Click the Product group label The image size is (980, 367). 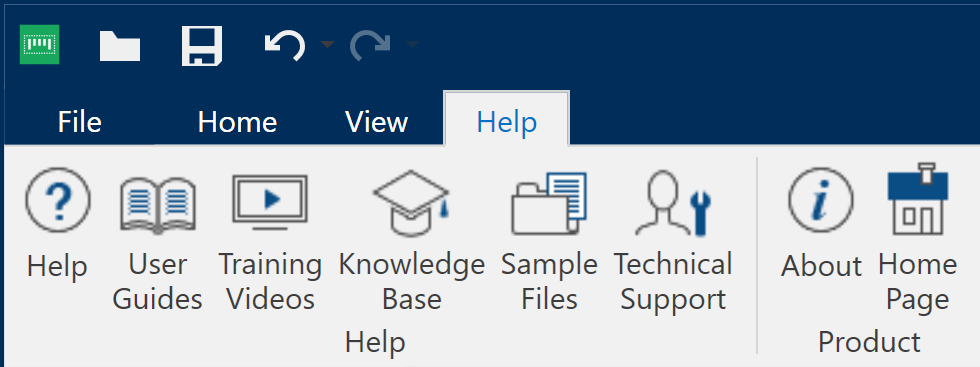tap(869, 342)
